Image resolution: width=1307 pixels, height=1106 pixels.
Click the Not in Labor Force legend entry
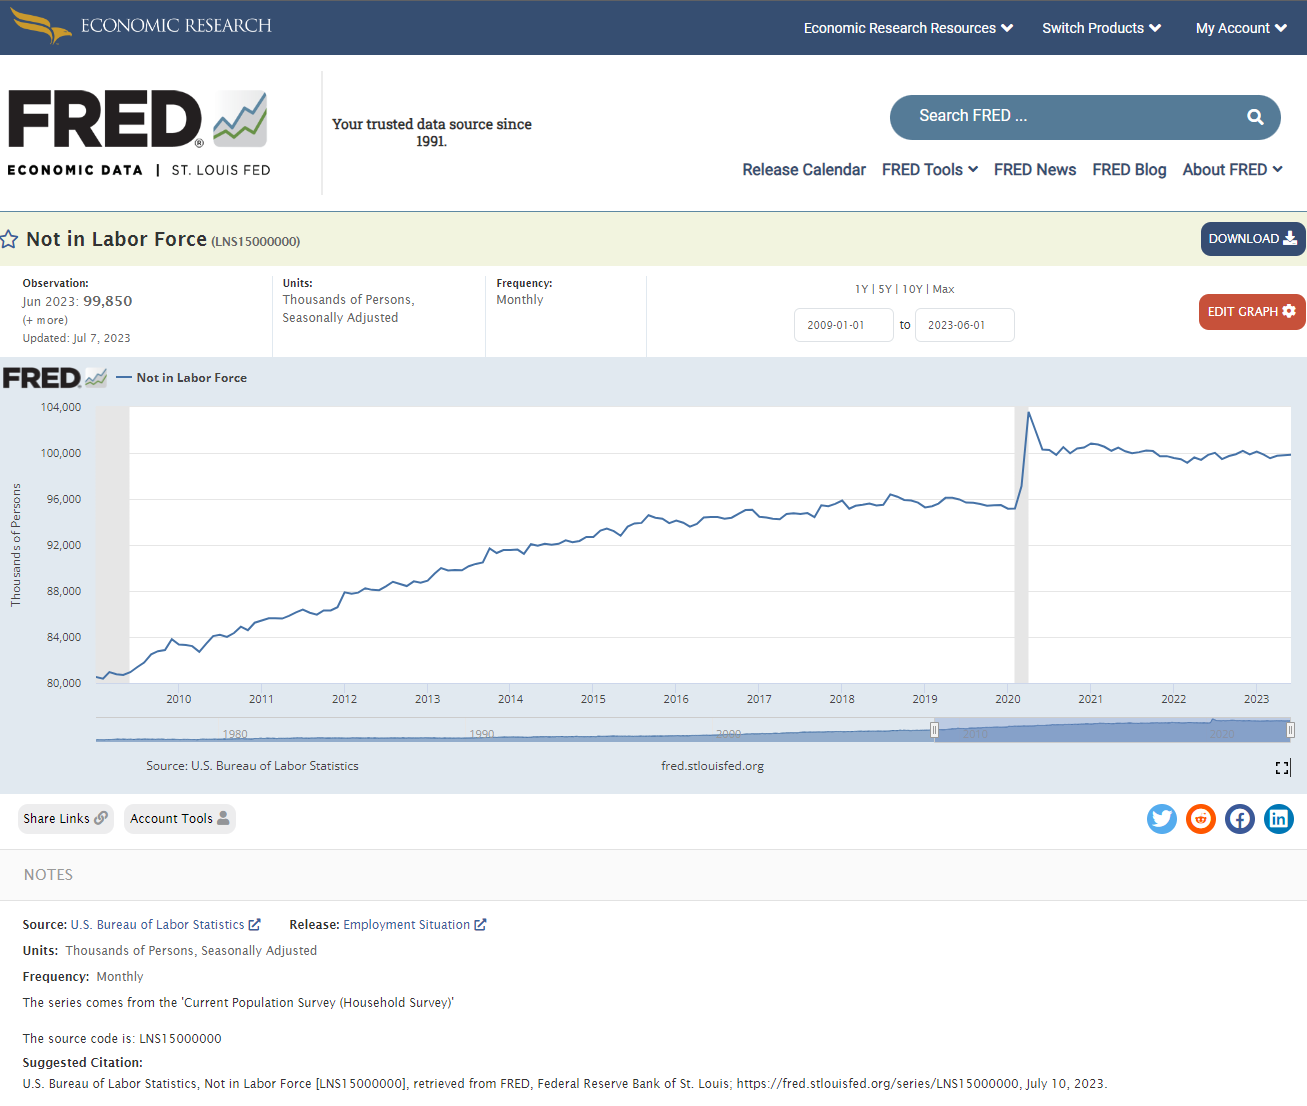point(182,378)
